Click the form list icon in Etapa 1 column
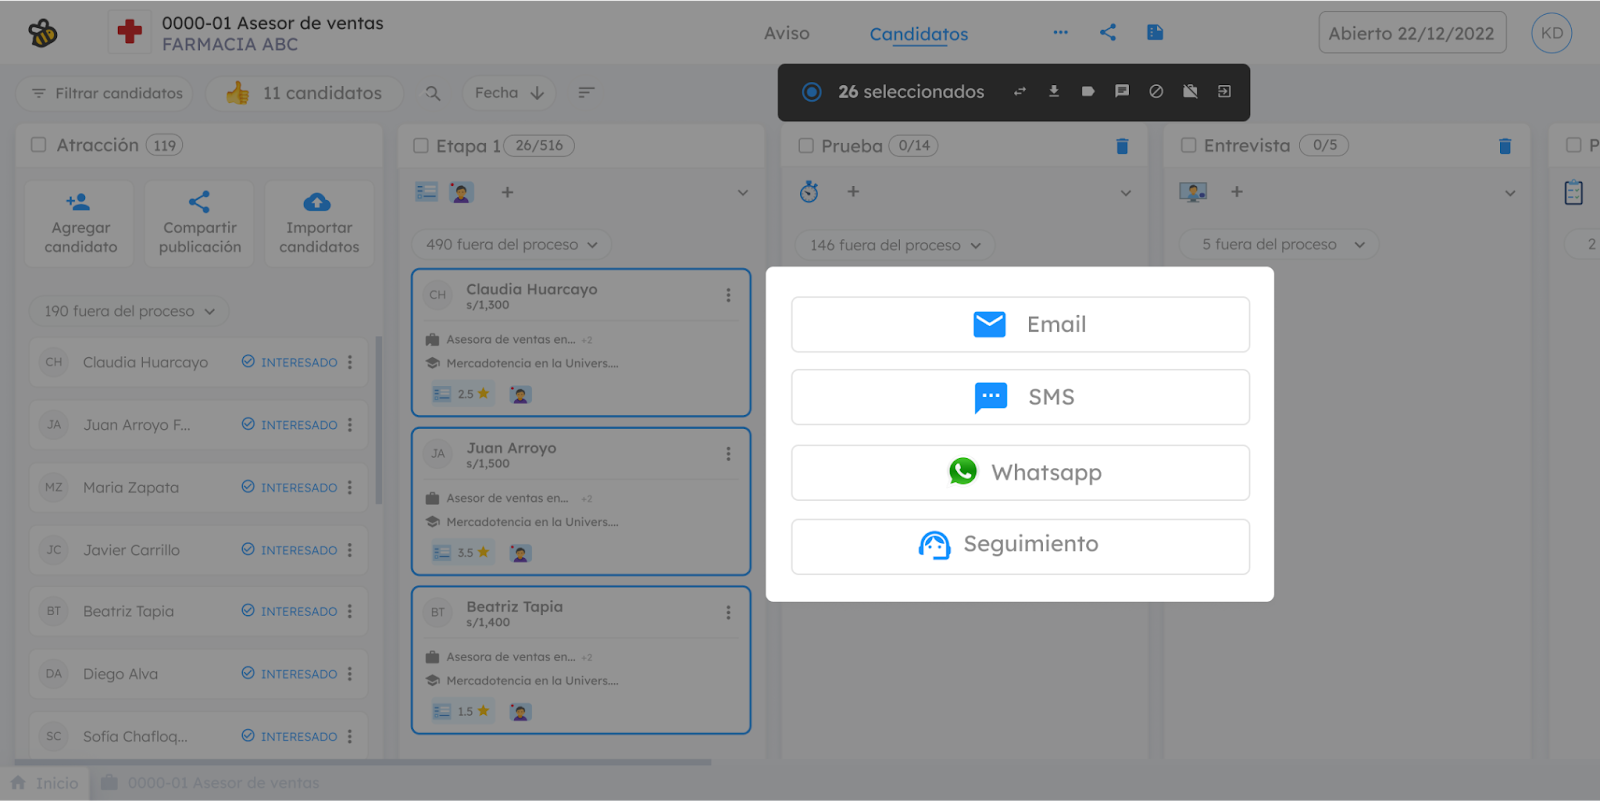The height and width of the screenshot is (801, 1600). 427,191
